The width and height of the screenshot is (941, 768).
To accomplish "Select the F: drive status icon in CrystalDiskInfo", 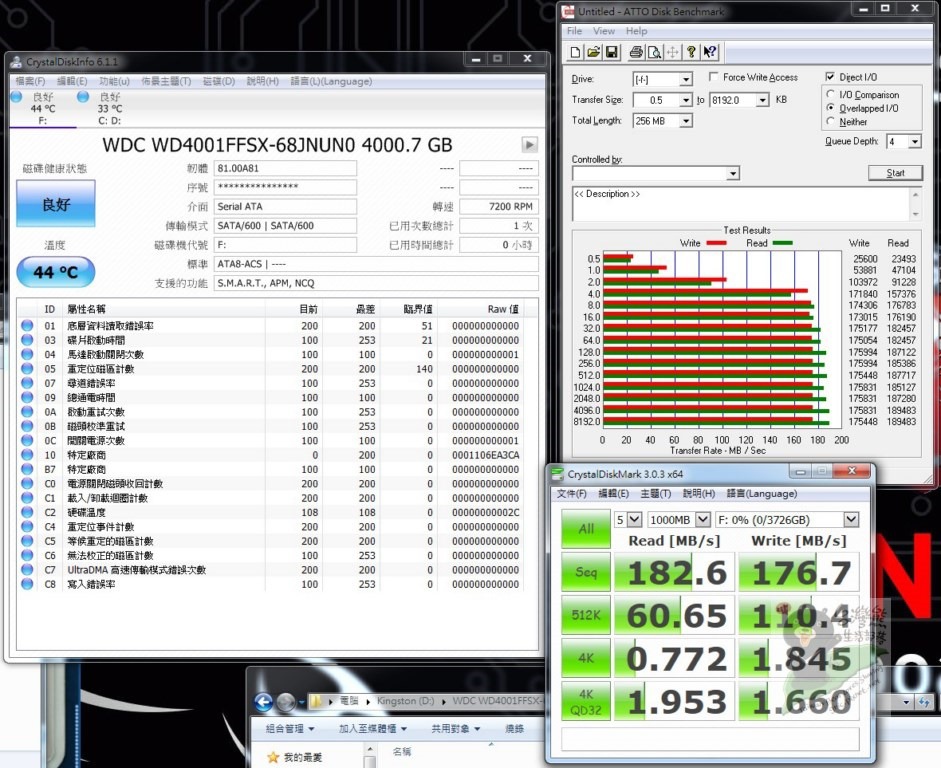I will coord(17,97).
